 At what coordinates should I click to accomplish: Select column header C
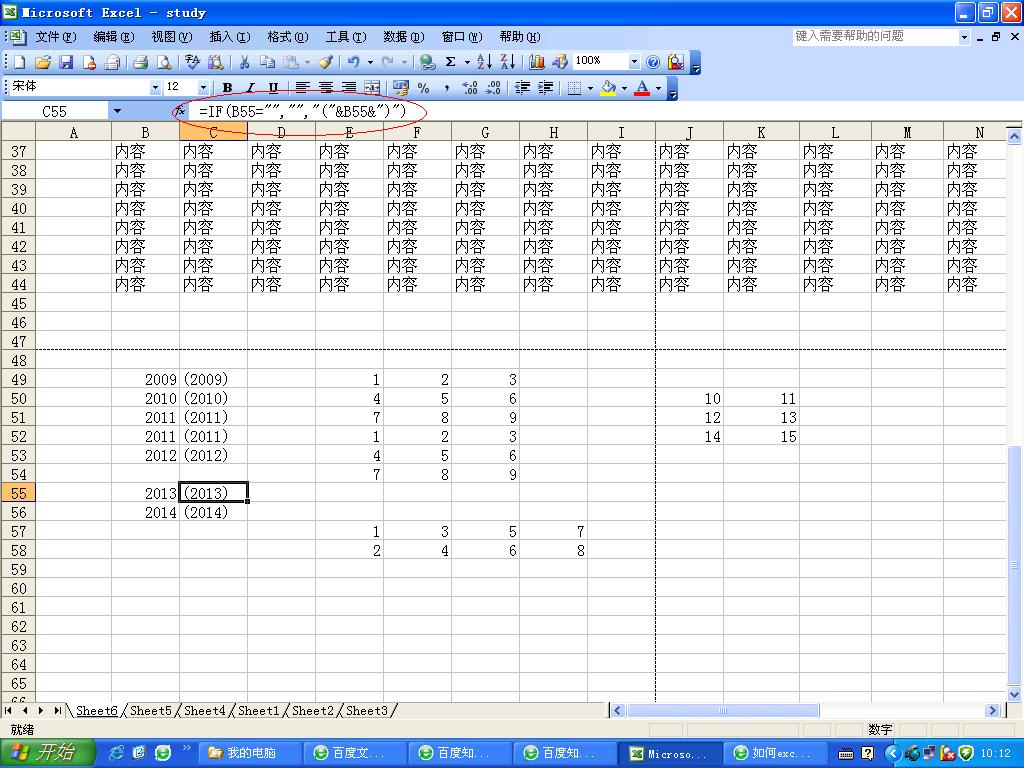coord(213,133)
